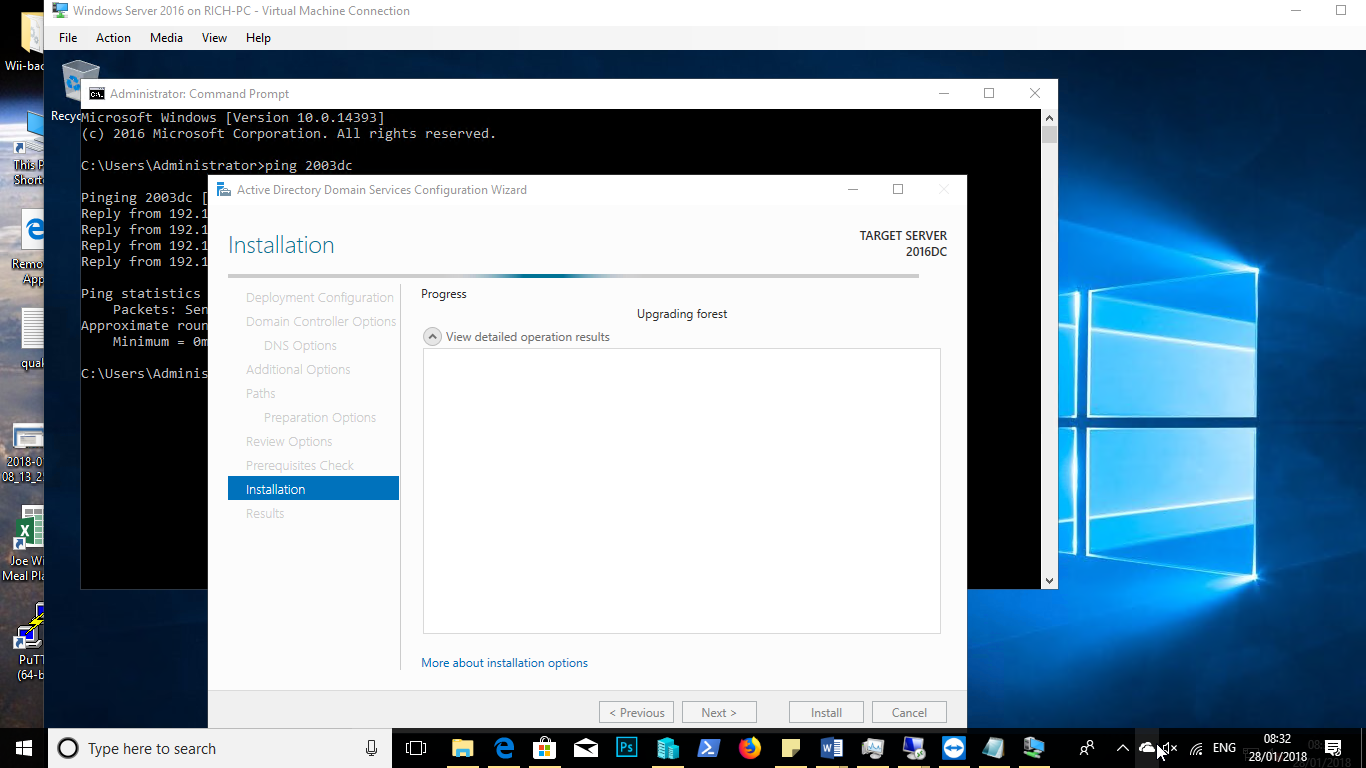Screen dimensions: 1366x768
Task: Open Task View on the taskbar
Action: [416, 748]
